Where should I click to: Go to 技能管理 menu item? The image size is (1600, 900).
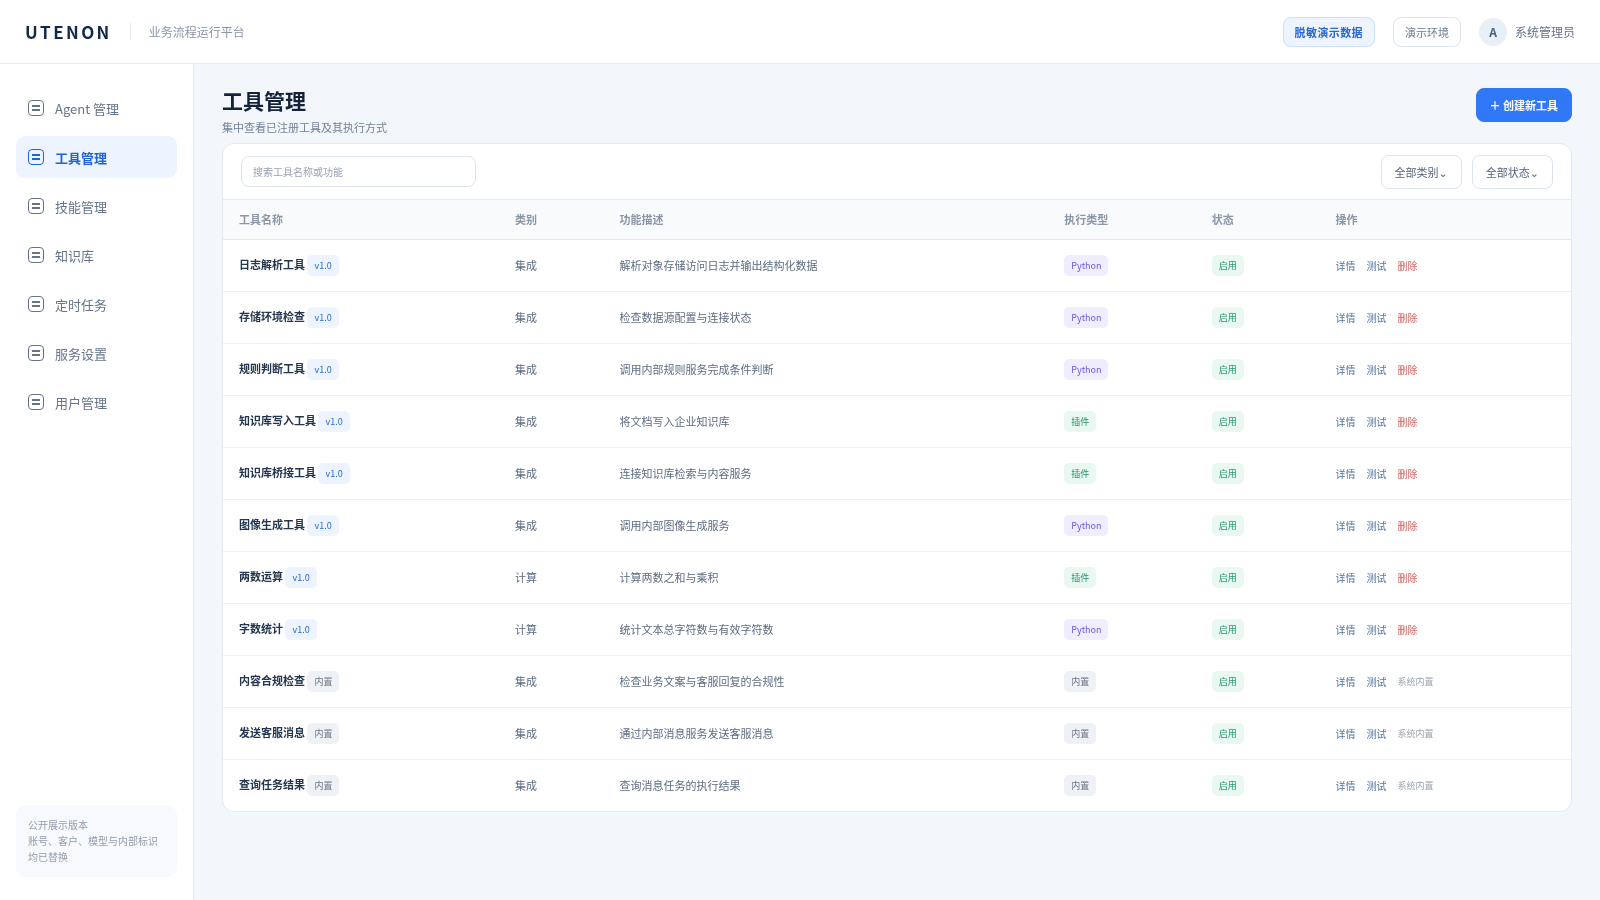(x=96, y=206)
